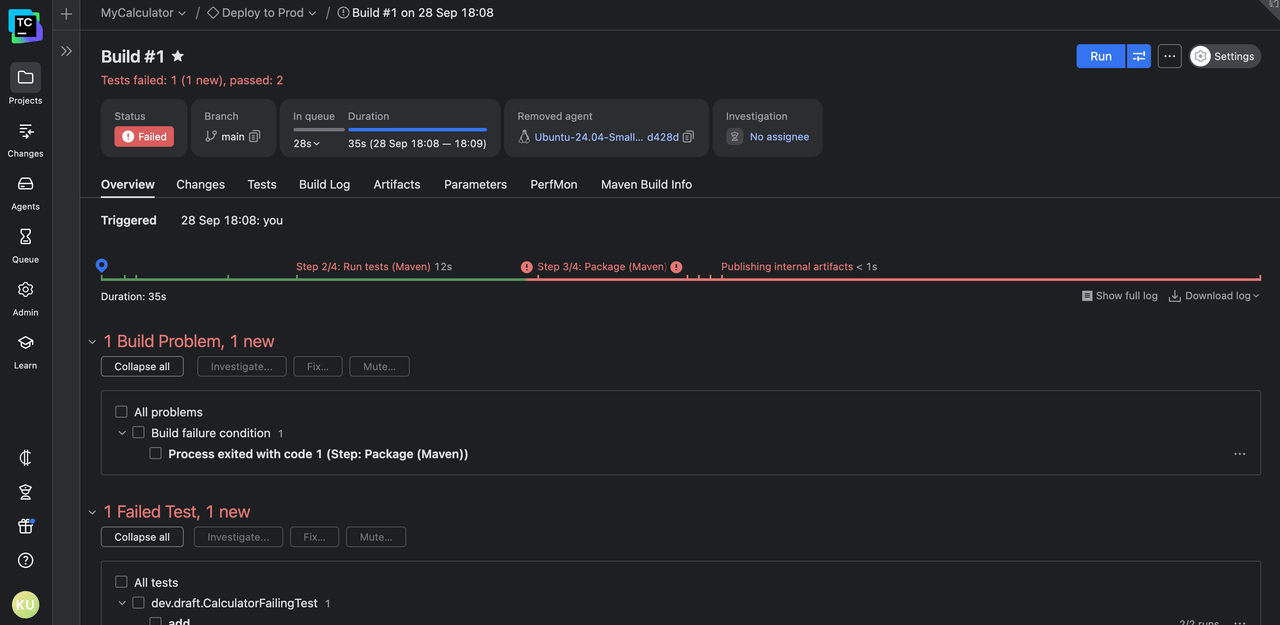Select the Build failure condition checkbox
The width and height of the screenshot is (1280, 625).
[x=138, y=433]
